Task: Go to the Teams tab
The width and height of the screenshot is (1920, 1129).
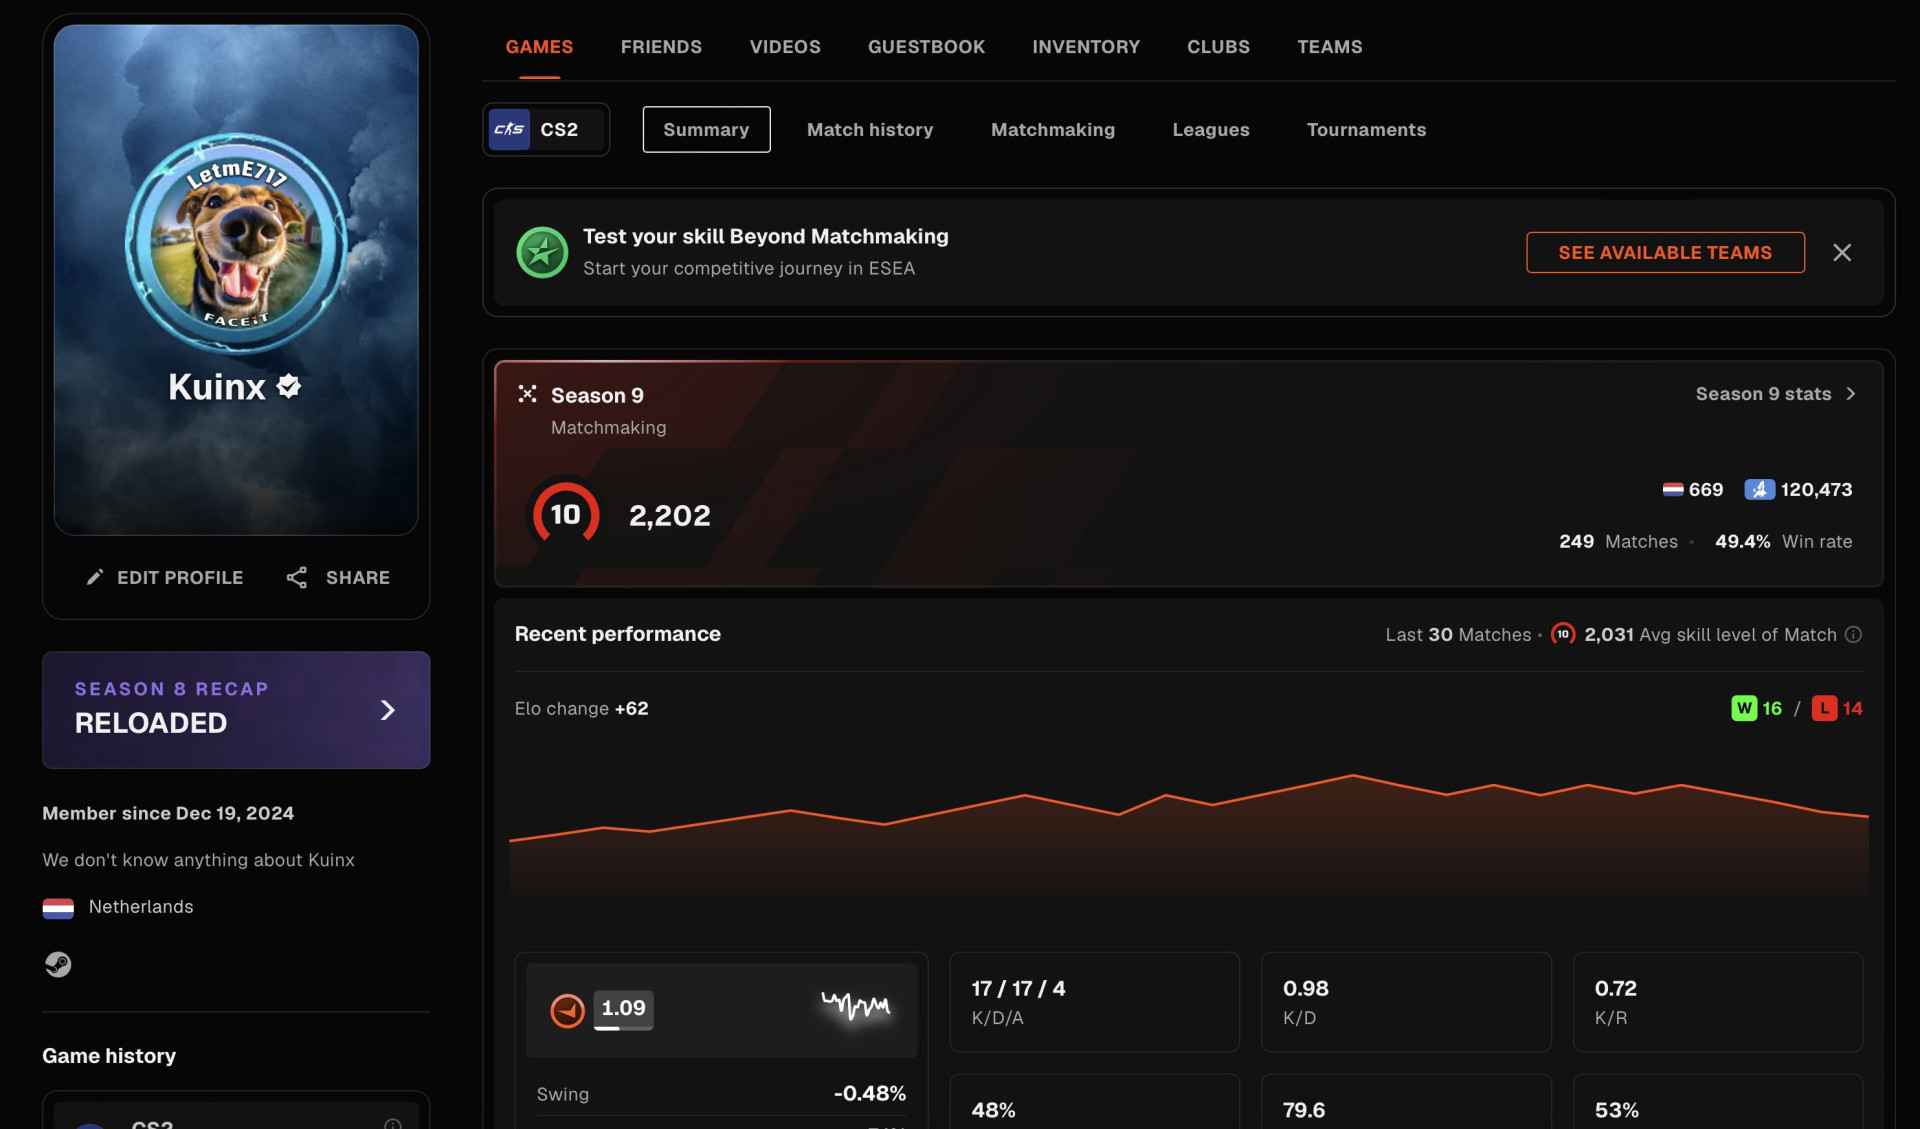Action: point(1329,47)
